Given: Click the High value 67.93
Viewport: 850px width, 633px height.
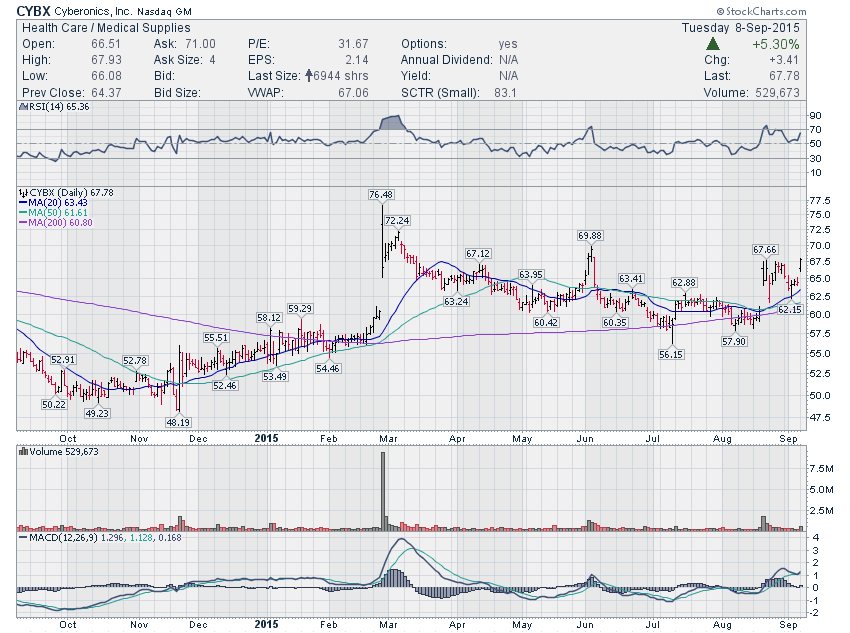Looking at the screenshot, I should tap(106, 60).
